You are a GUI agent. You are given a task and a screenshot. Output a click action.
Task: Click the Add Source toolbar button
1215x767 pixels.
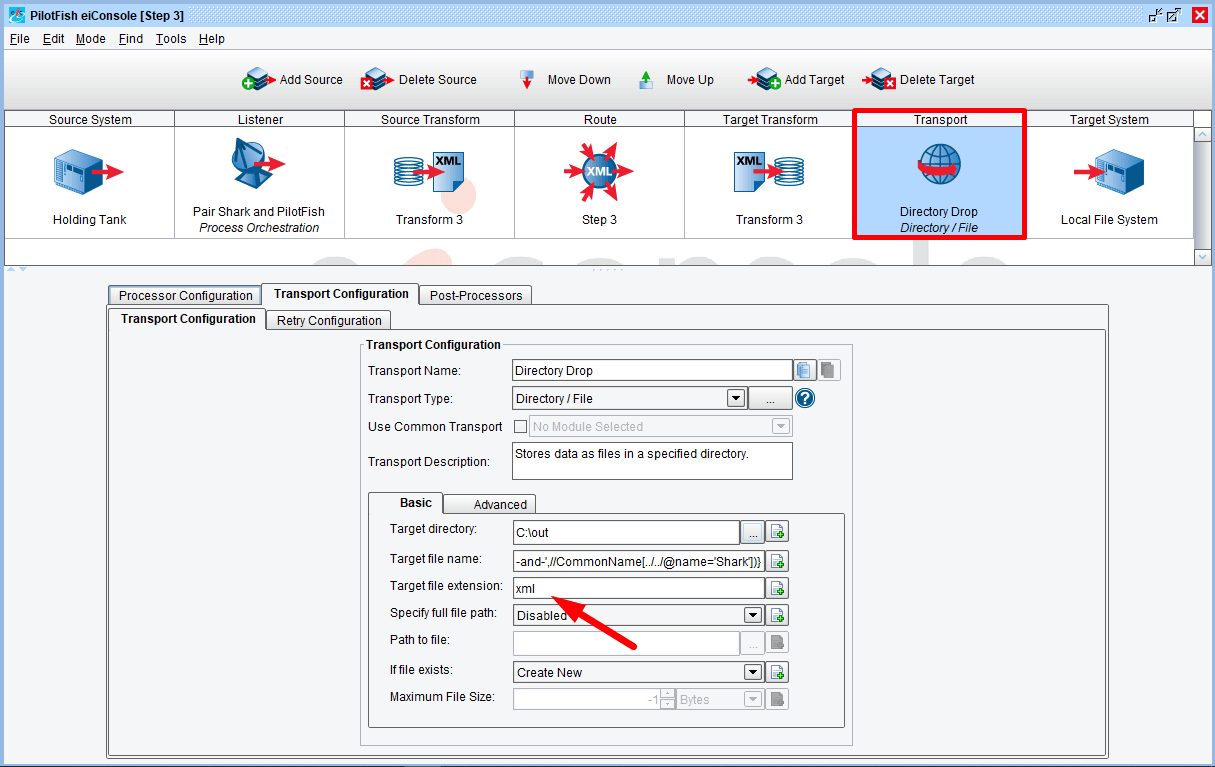pos(292,80)
